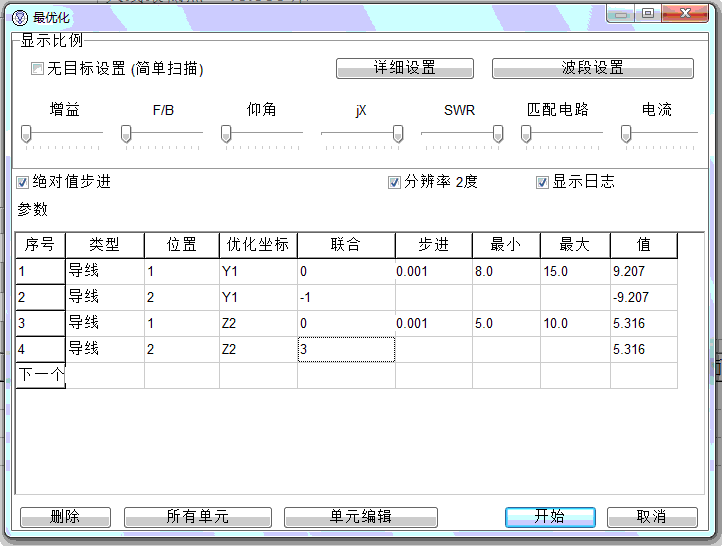
Task: Close the 最优化 dialog window
Action: coord(685,13)
